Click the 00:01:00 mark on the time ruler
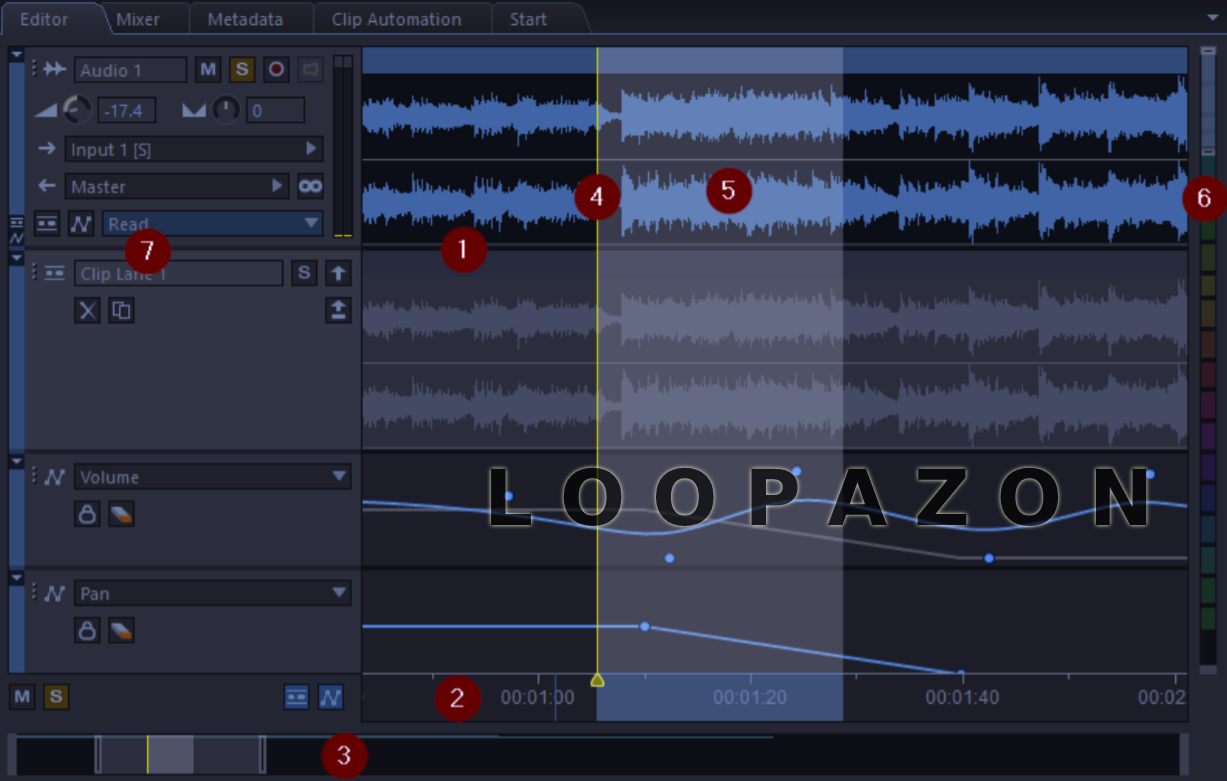Image resolution: width=1227 pixels, height=781 pixels. [538, 697]
